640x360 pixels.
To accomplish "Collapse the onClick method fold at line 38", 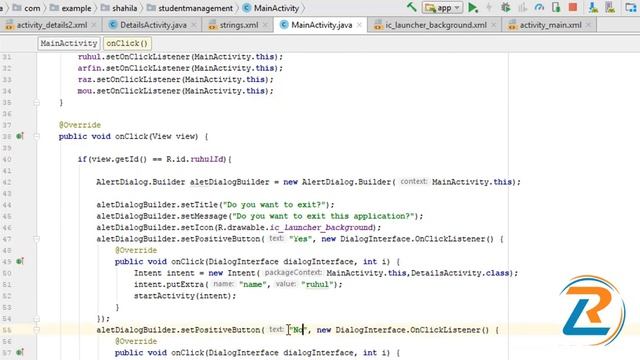I will click(x=36, y=136).
